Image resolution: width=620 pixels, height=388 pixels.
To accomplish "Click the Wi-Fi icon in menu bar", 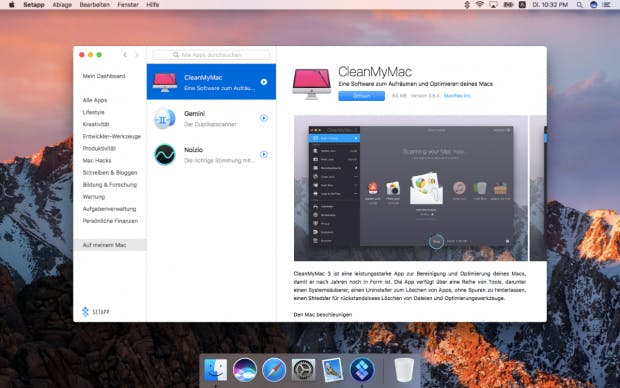I will 480,5.
